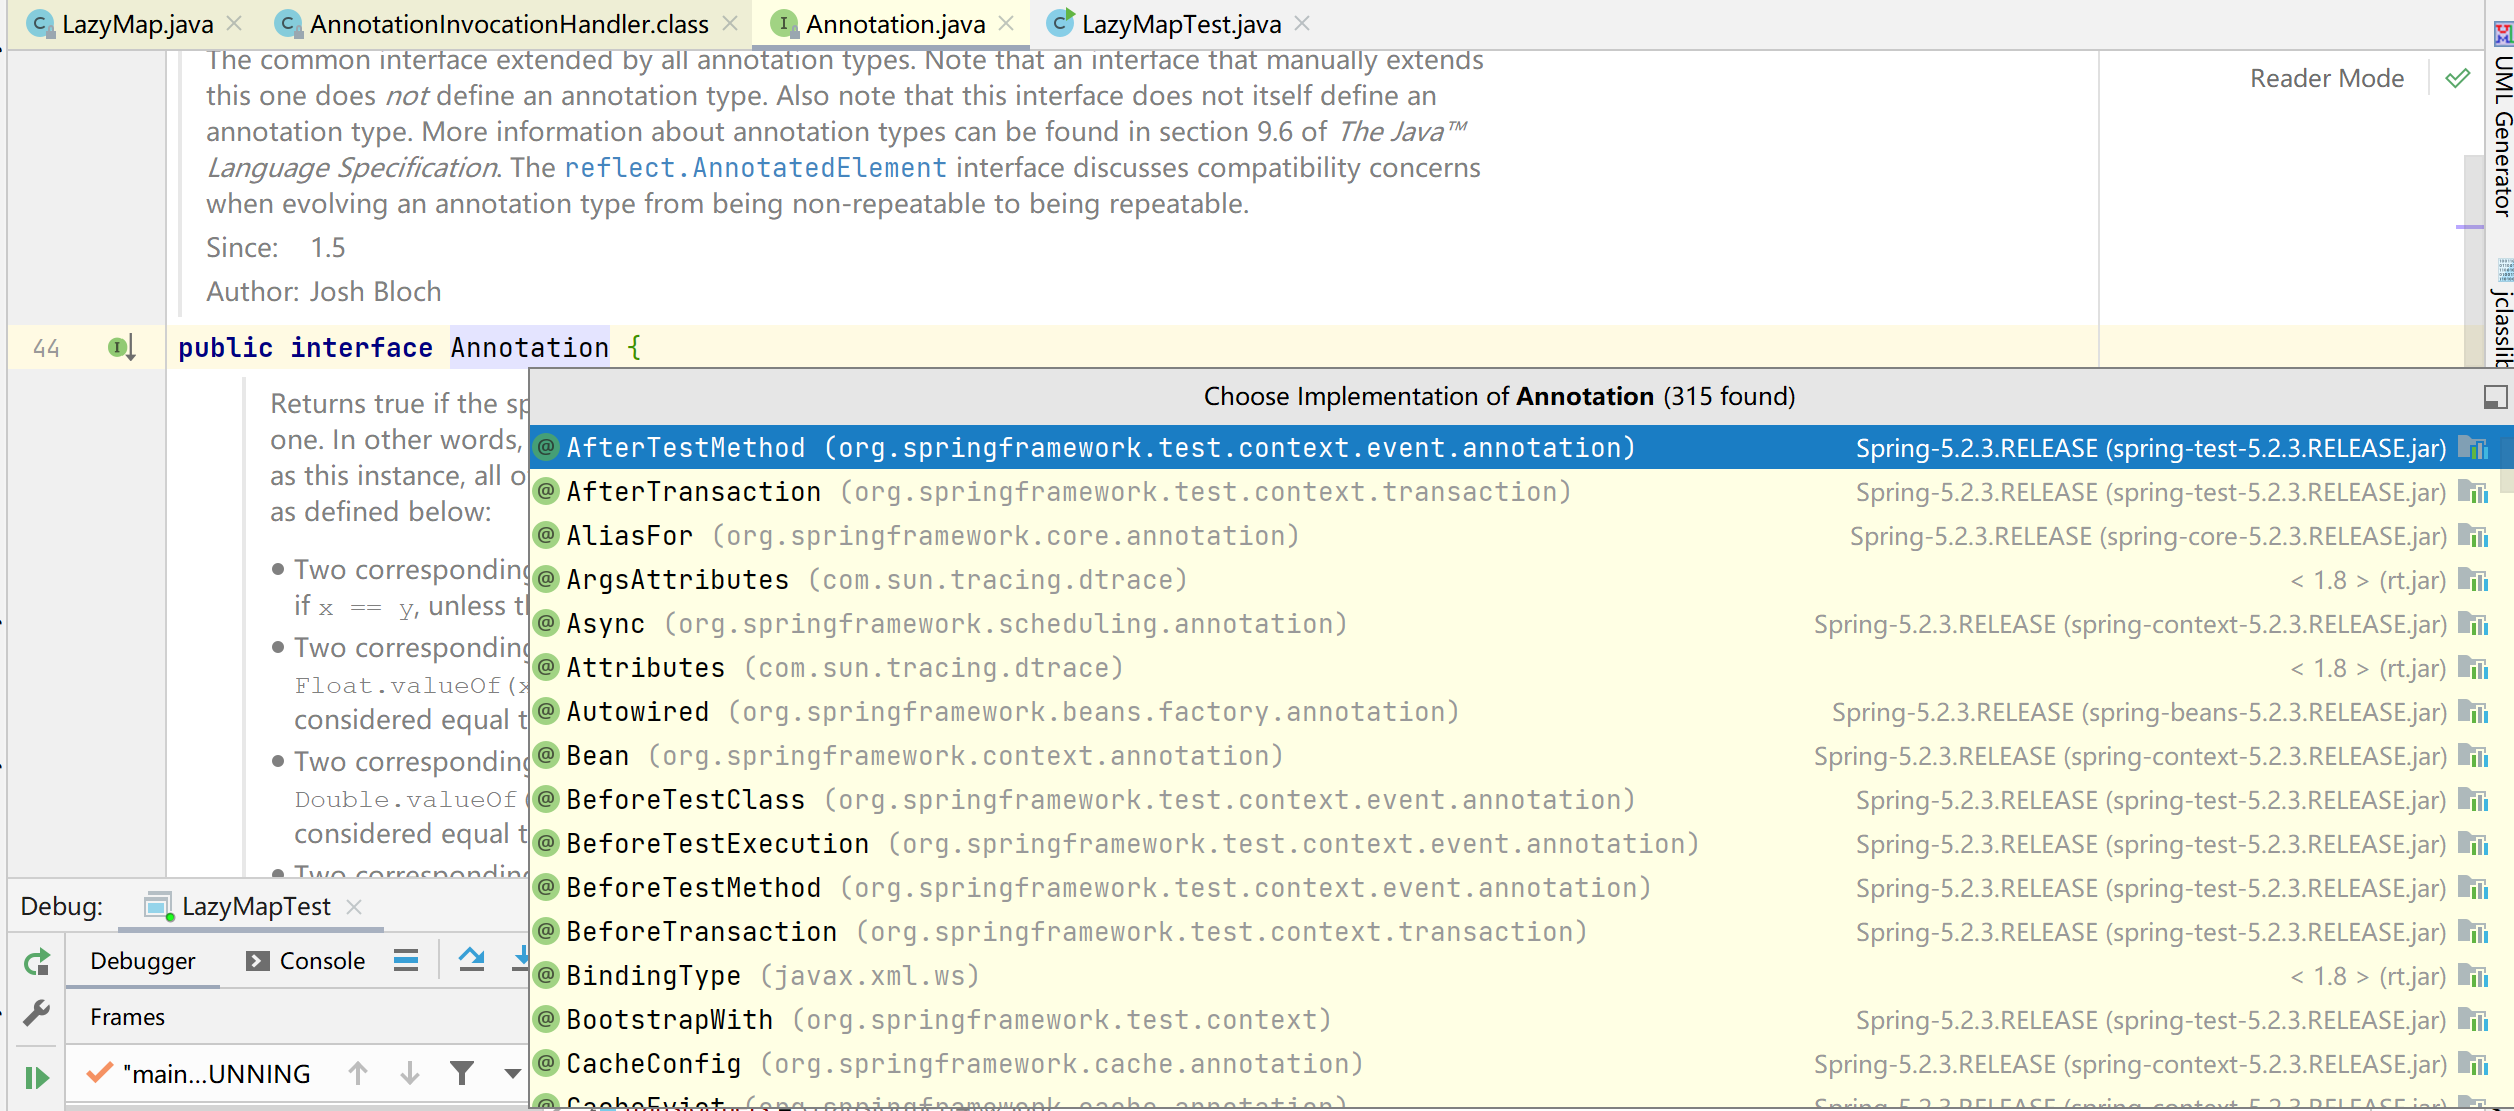
Task: Open the popup in Find tool window
Action: pyautogui.click(x=2495, y=397)
